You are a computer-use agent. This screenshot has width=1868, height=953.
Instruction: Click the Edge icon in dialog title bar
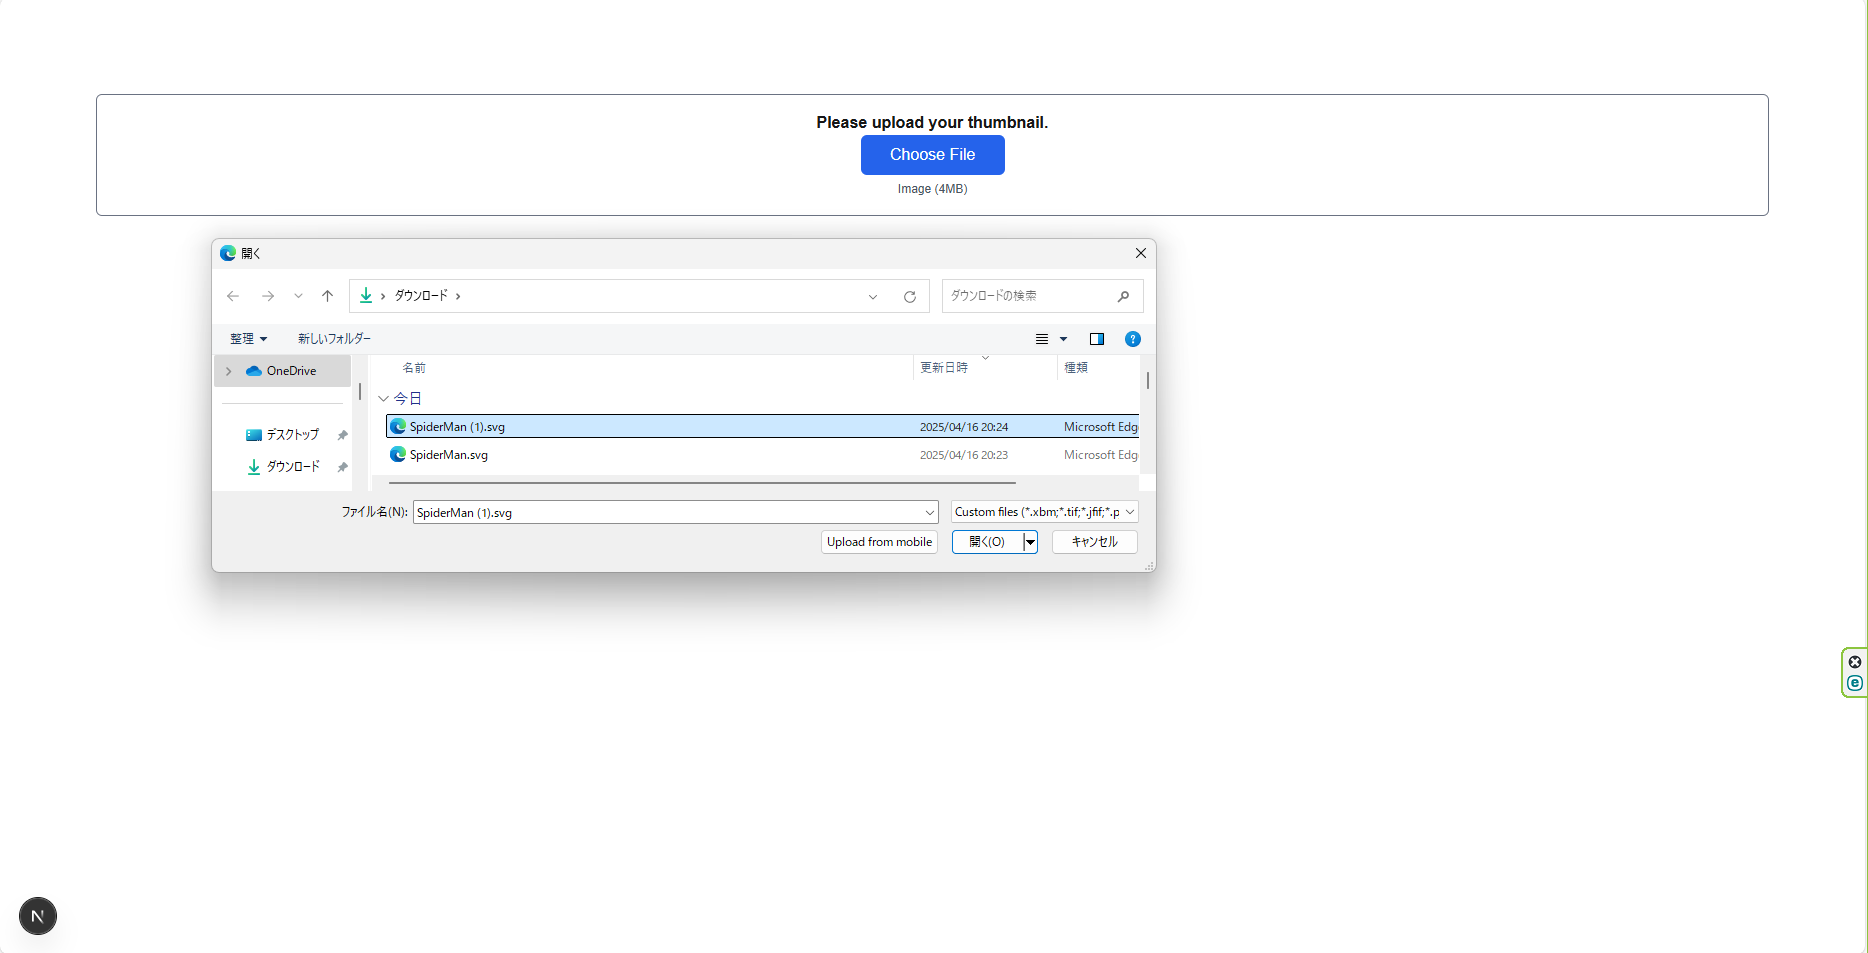(x=228, y=253)
